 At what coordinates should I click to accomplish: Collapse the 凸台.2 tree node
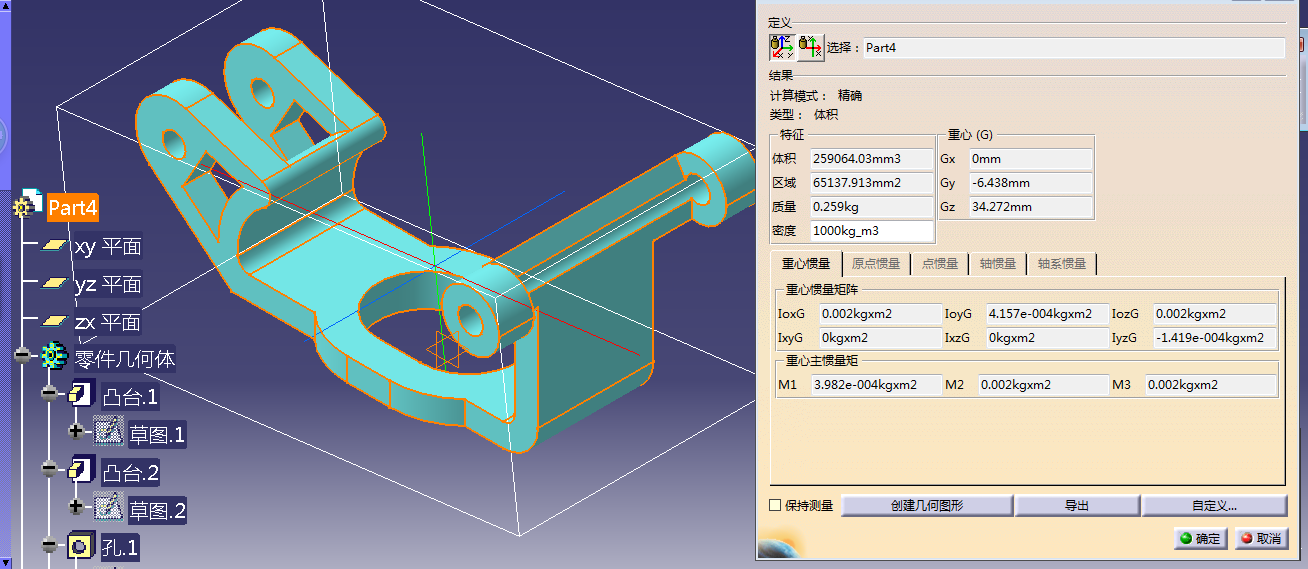pyautogui.click(x=49, y=470)
